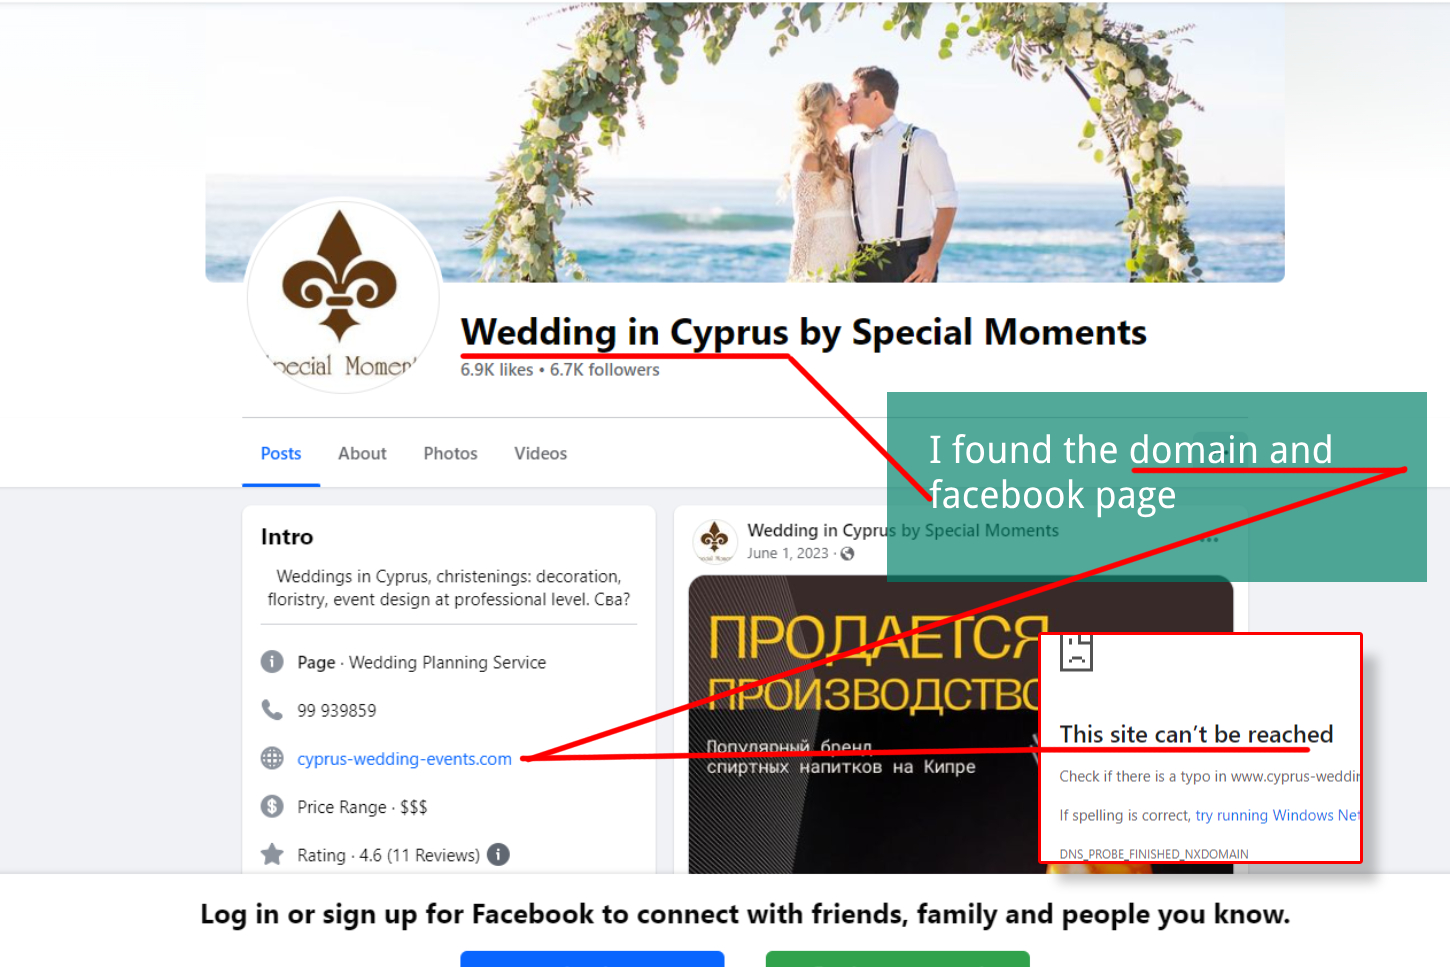The width and height of the screenshot is (1450, 967).
Task: Go to the Photos tab
Action: (x=450, y=454)
